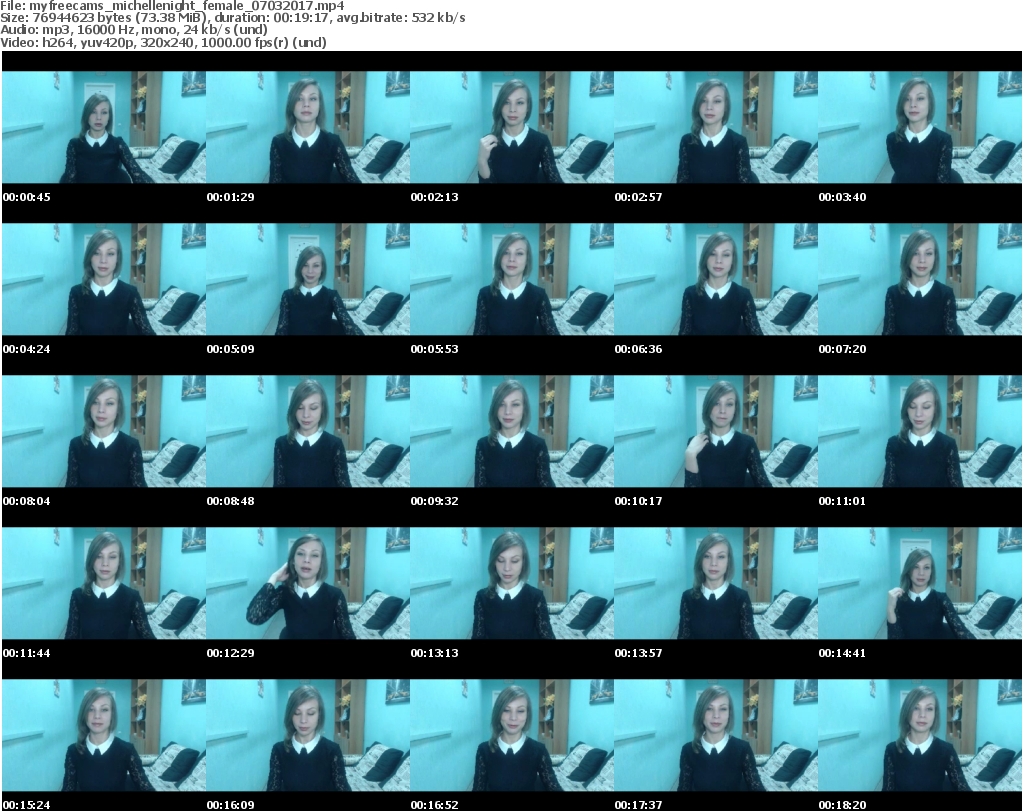Click the thumbnail timestamped 00:09:32
The image size is (1024, 811).
click(x=512, y=431)
